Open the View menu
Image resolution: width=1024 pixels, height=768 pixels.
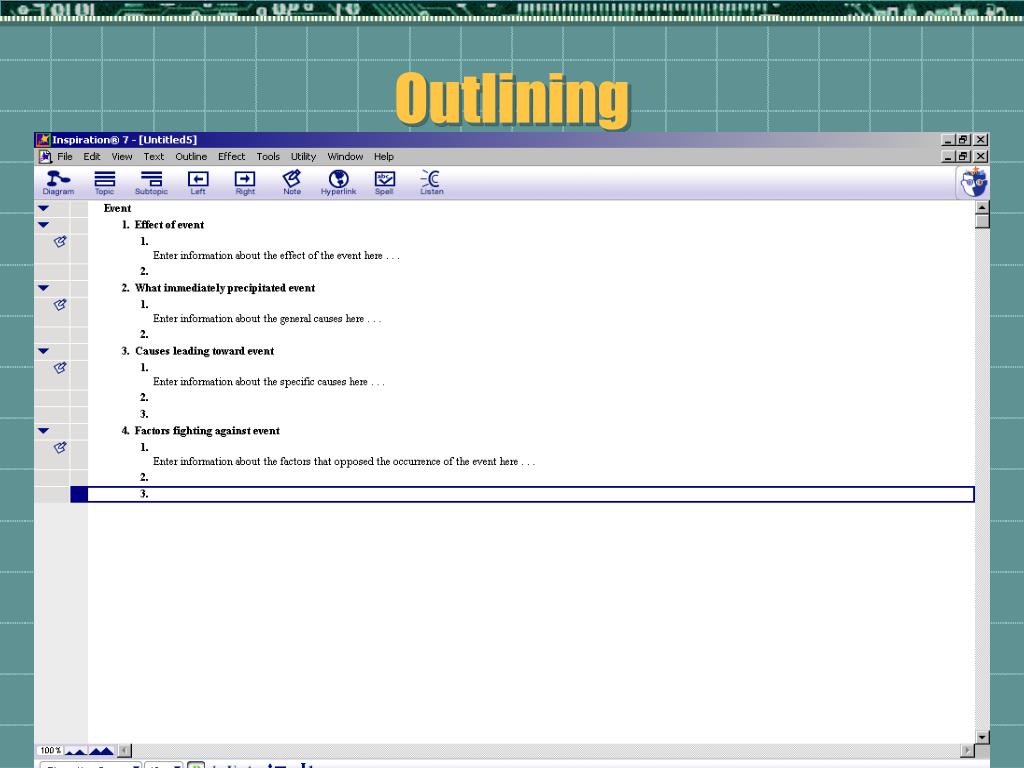[x=121, y=157]
